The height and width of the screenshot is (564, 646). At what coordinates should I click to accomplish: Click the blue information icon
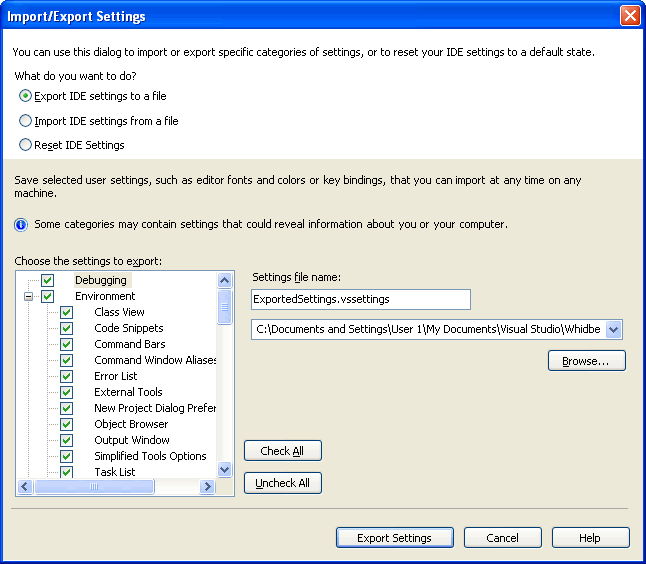click(21, 225)
